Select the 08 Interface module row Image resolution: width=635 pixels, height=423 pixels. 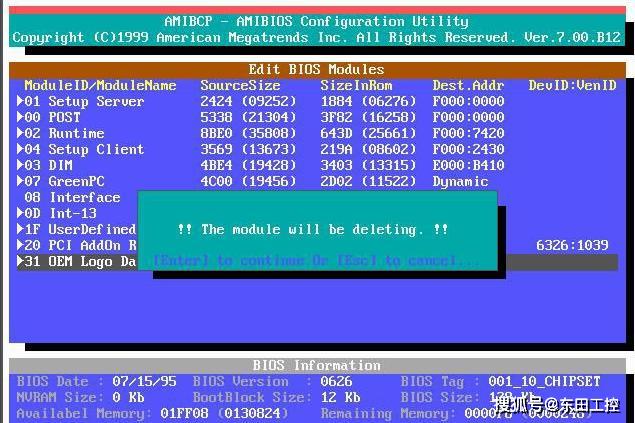[x=72, y=197]
